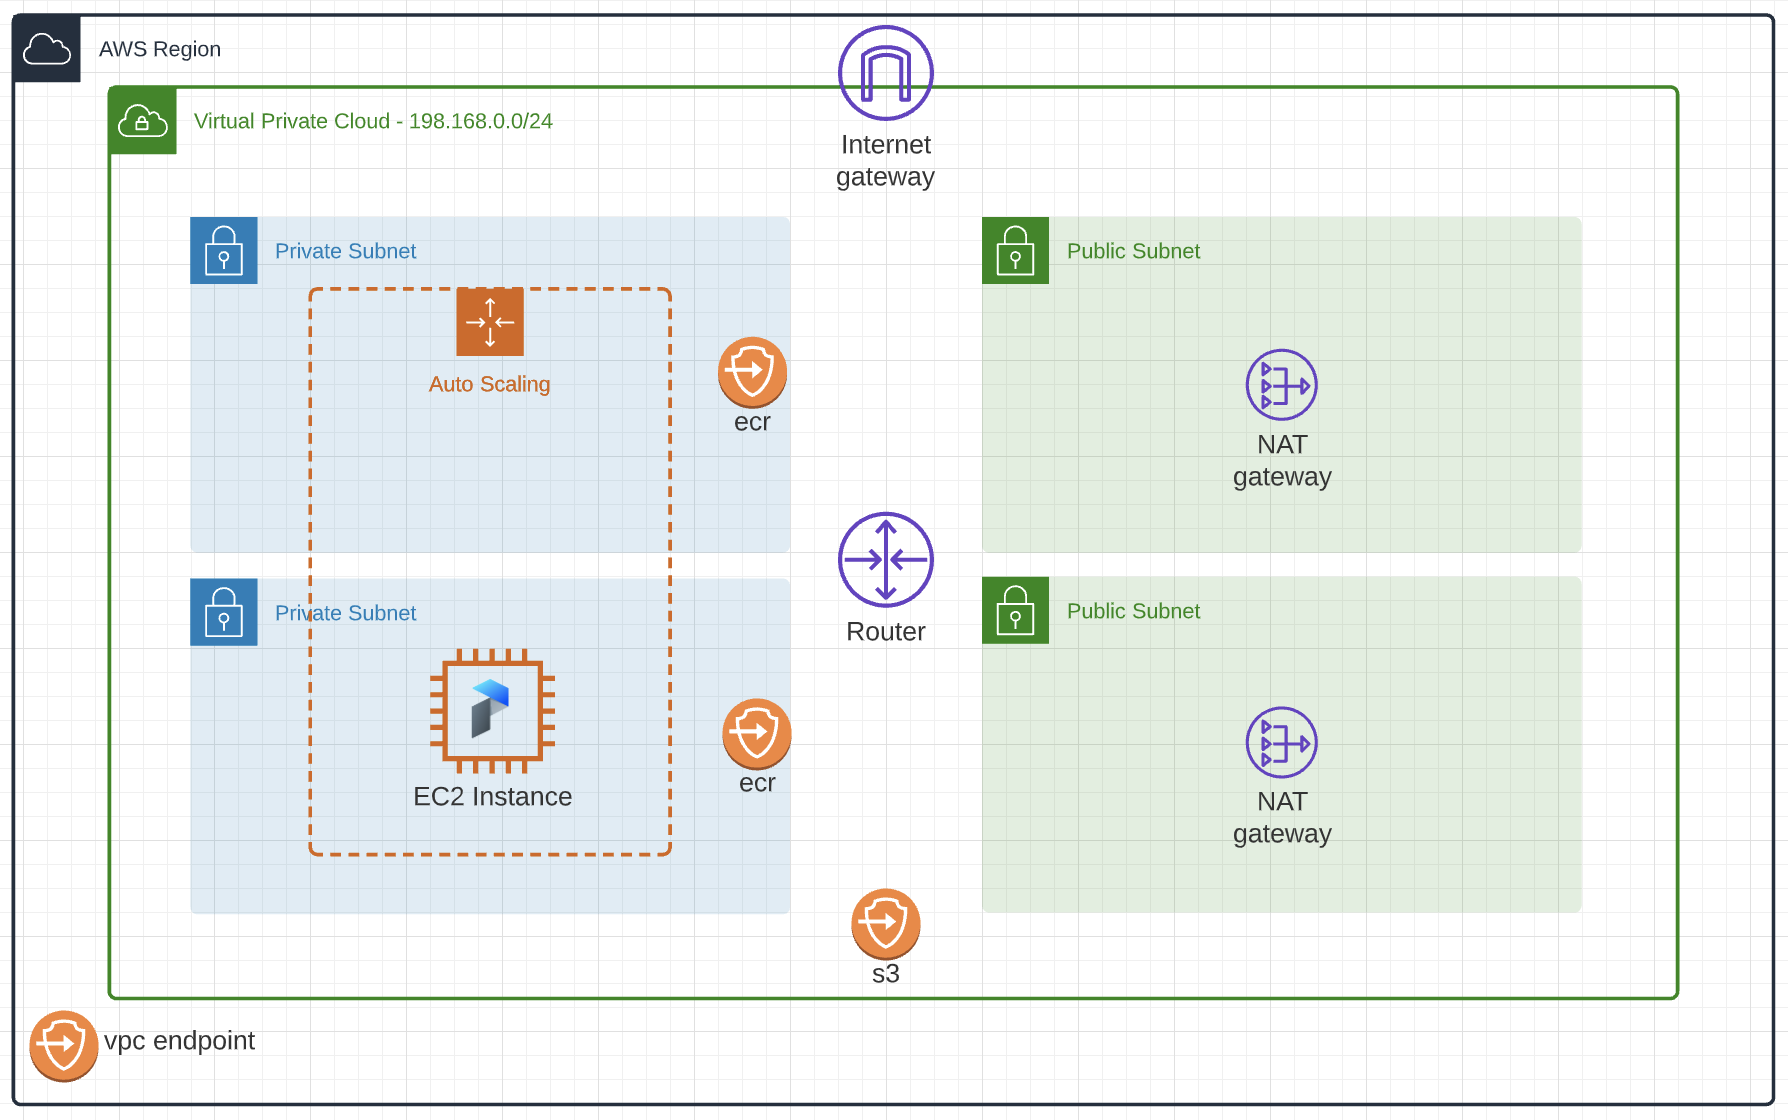Click the s3 endpoint icon
This screenshot has width=1788, height=1120.
coord(886,924)
